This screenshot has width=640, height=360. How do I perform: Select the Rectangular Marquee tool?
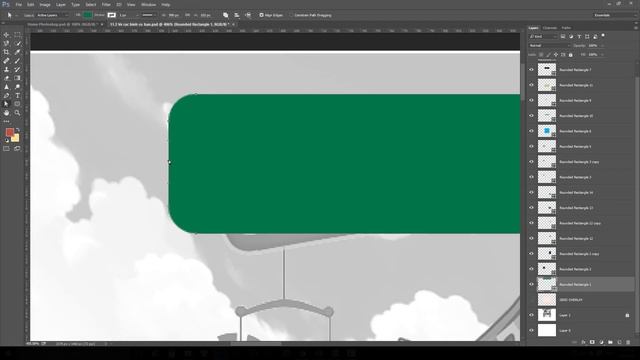click(x=18, y=35)
